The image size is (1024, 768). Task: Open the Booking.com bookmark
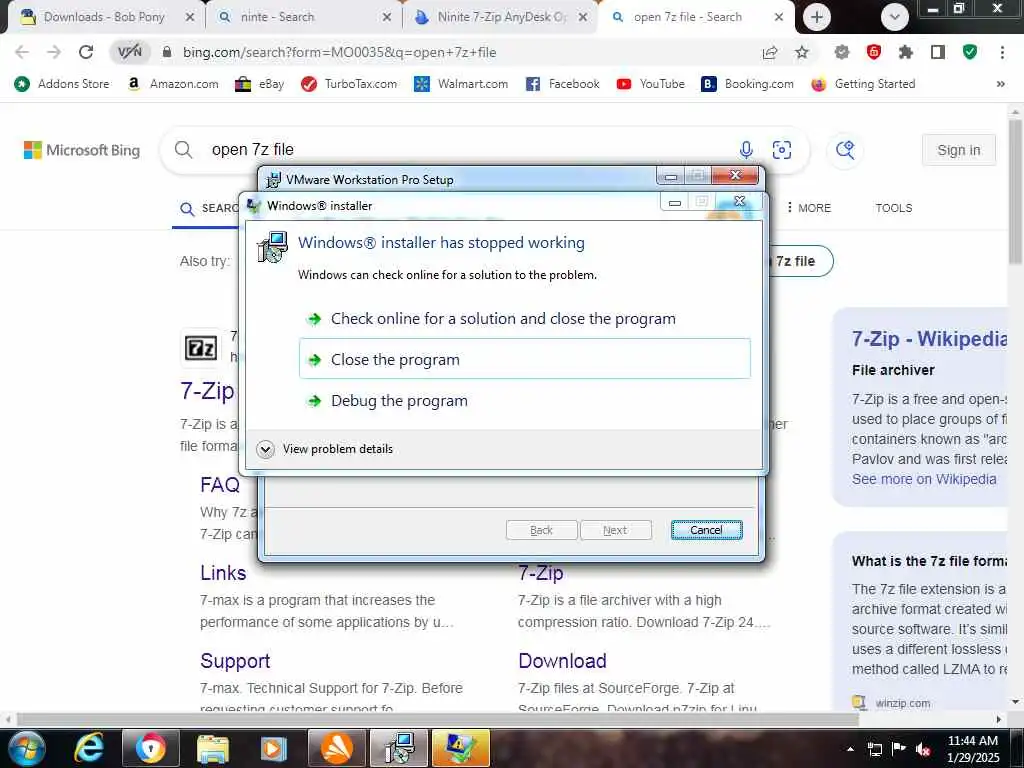coord(747,84)
